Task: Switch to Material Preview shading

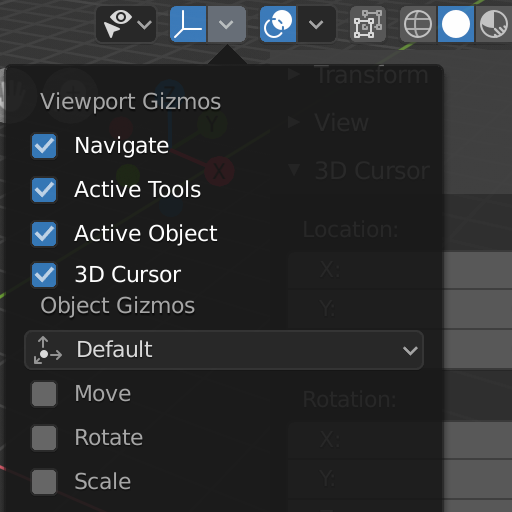Action: [x=494, y=24]
